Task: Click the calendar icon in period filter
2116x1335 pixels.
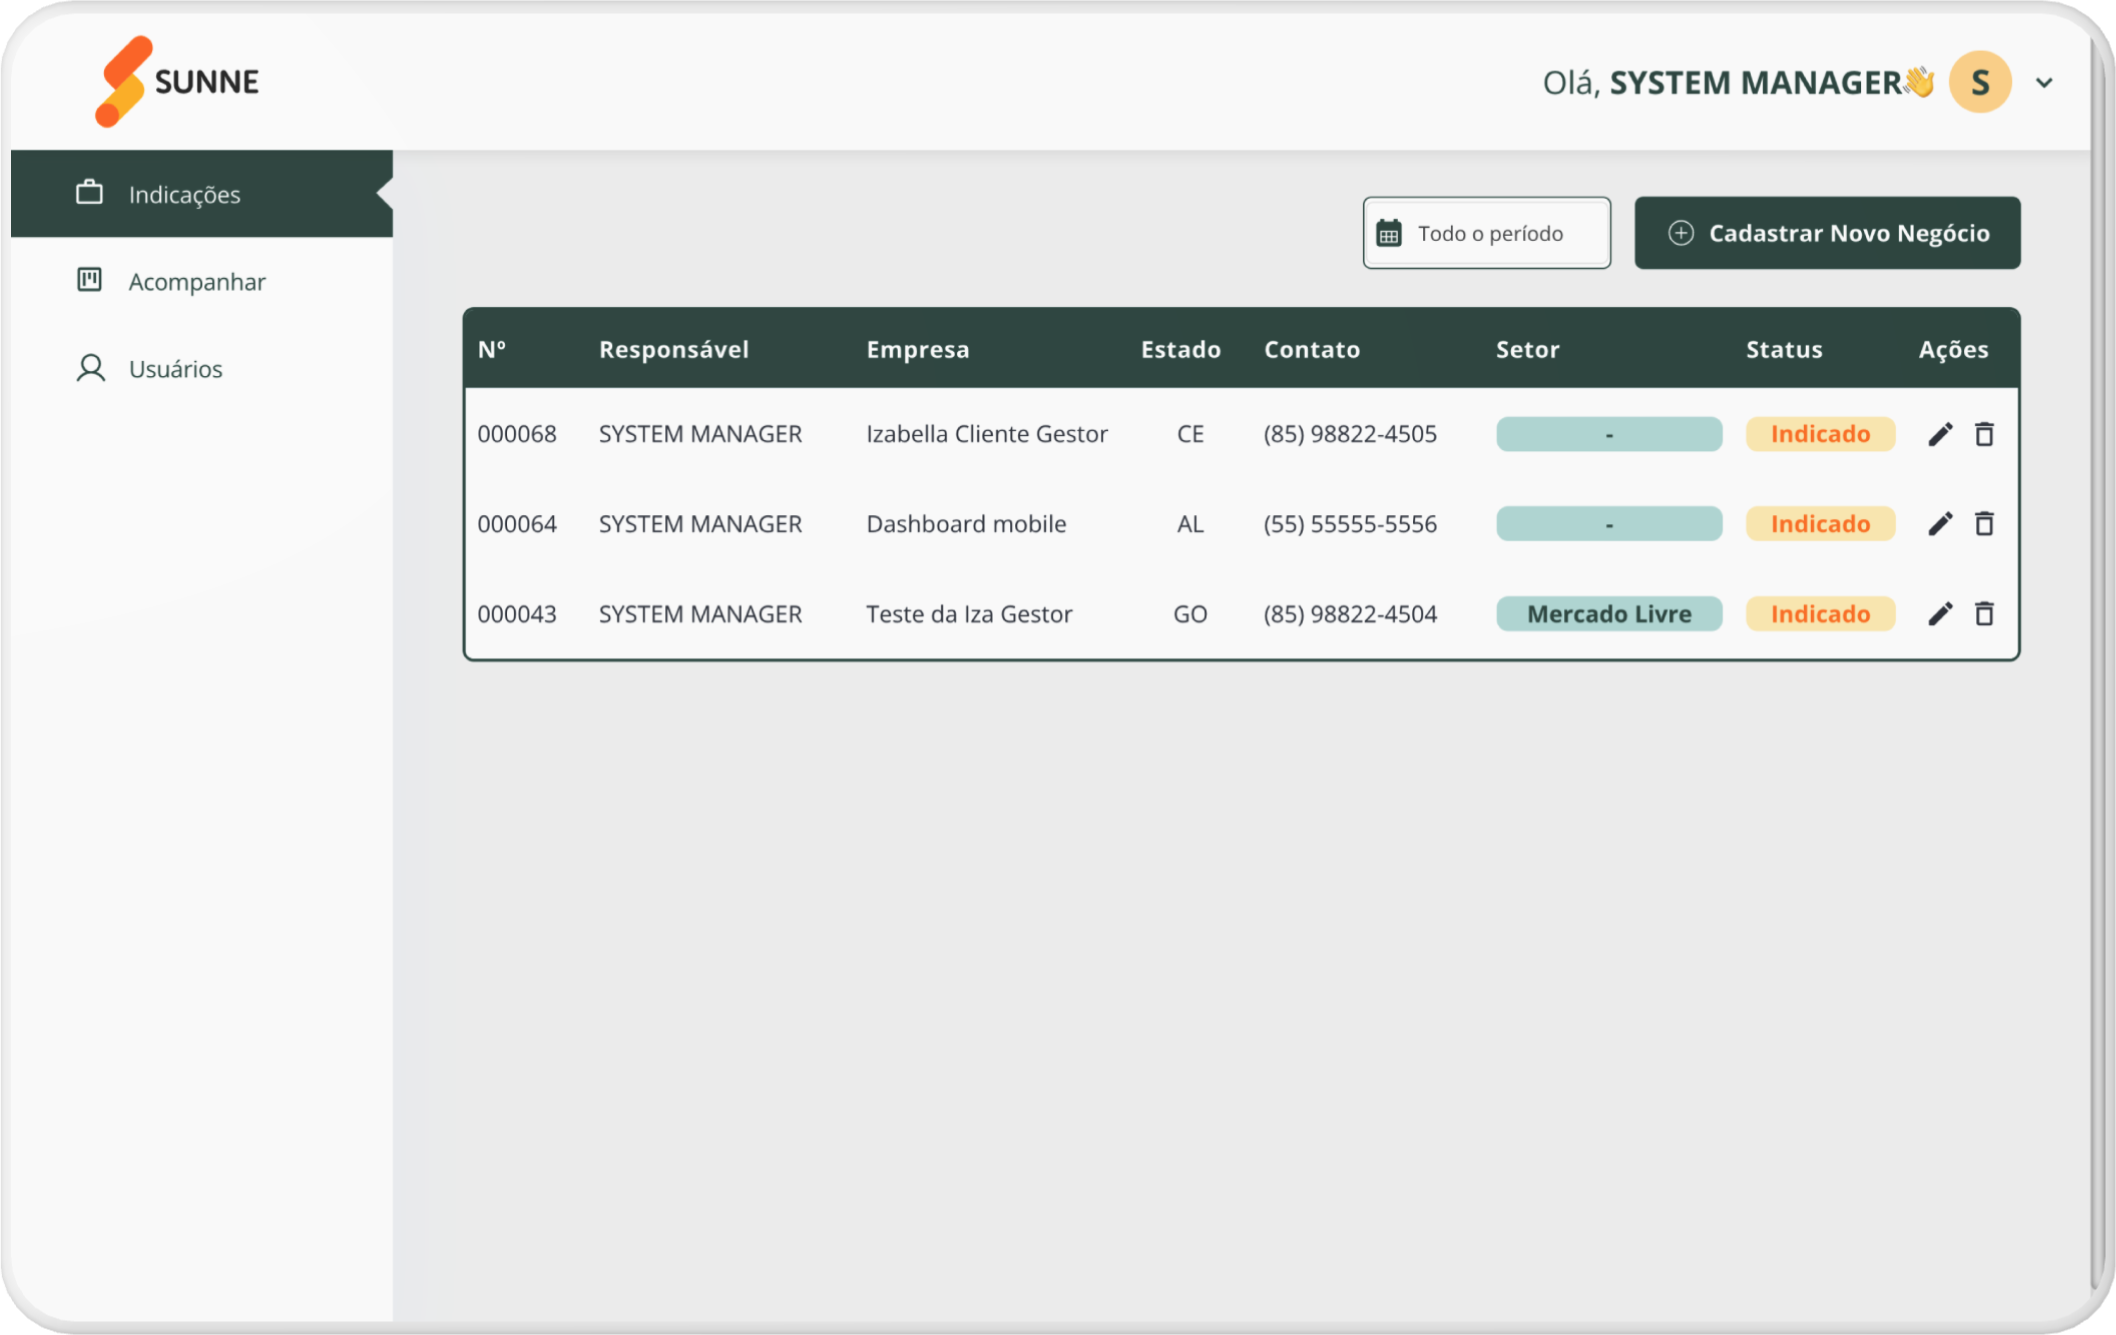Action: 1389,233
